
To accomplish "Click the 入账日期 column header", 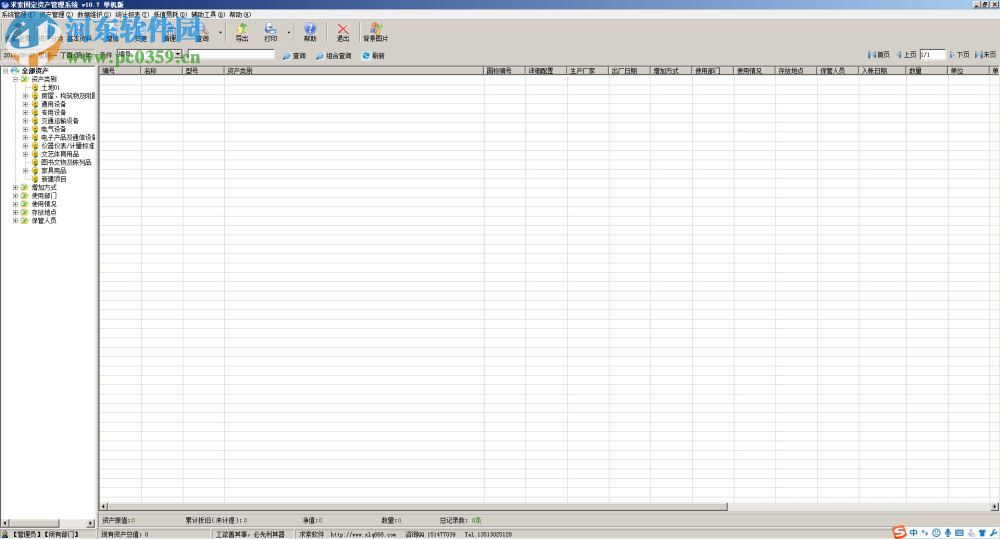I will (883, 71).
